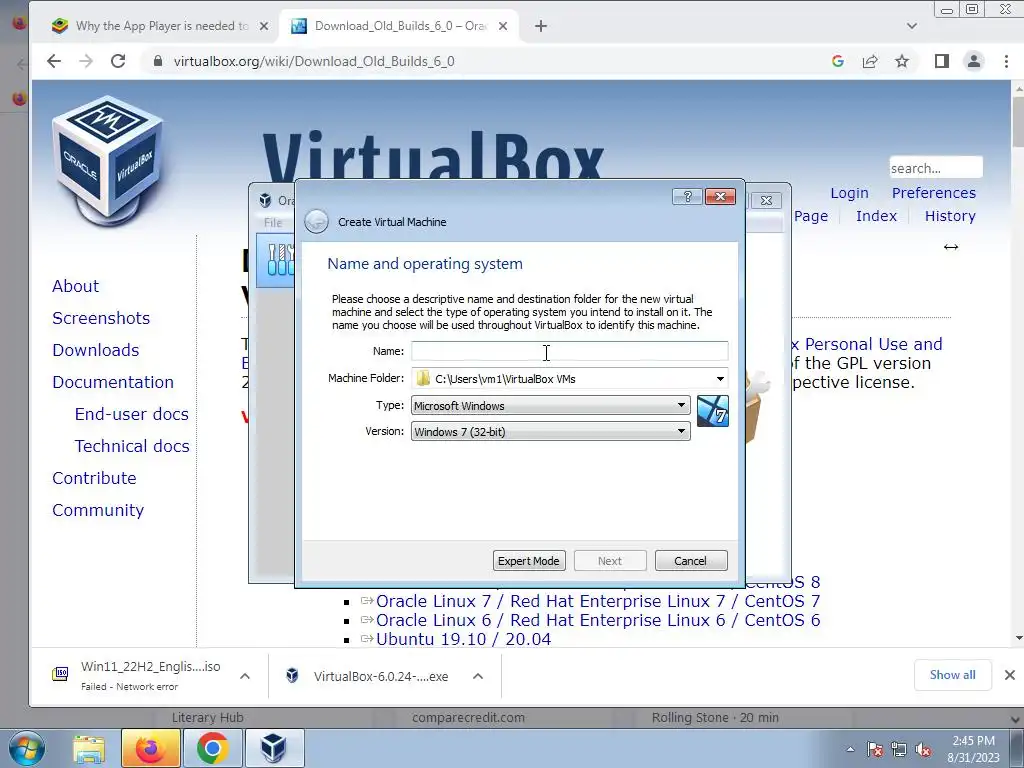Viewport: 1024px width, 768px height.
Task: Open the Oracle Linux 7 download link
Action: (x=598, y=601)
